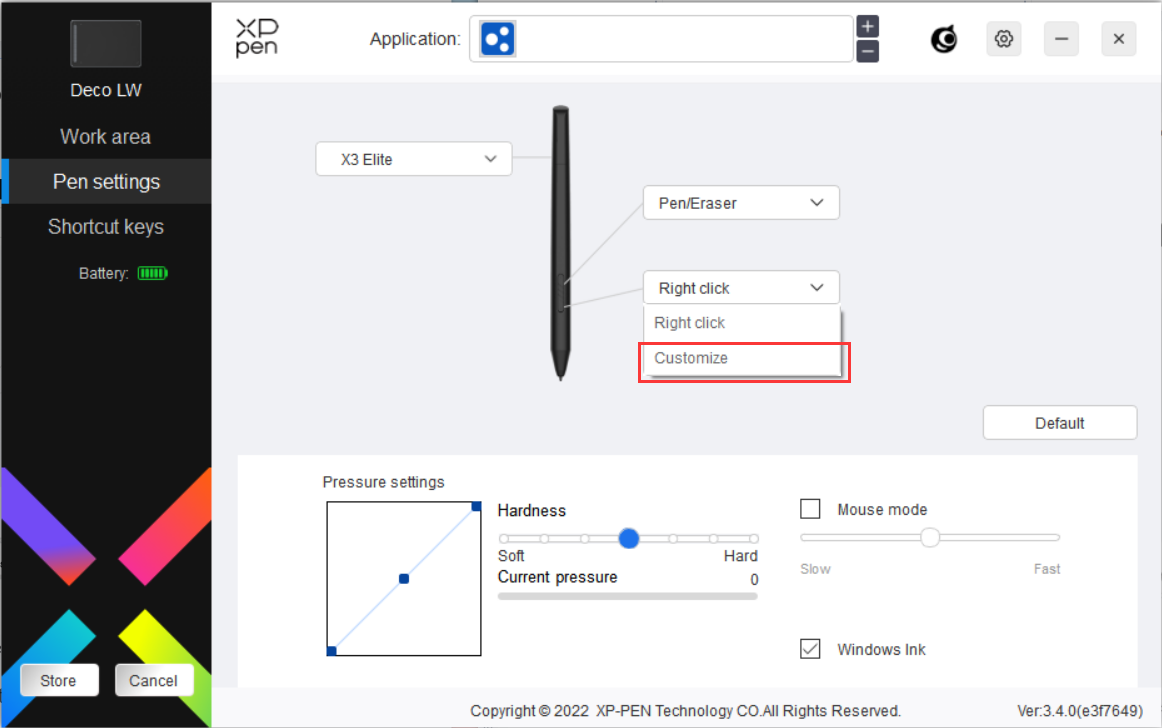Image resolution: width=1162 pixels, height=728 pixels.
Task: Enable the Mouse mode checkbox
Action: [x=810, y=510]
